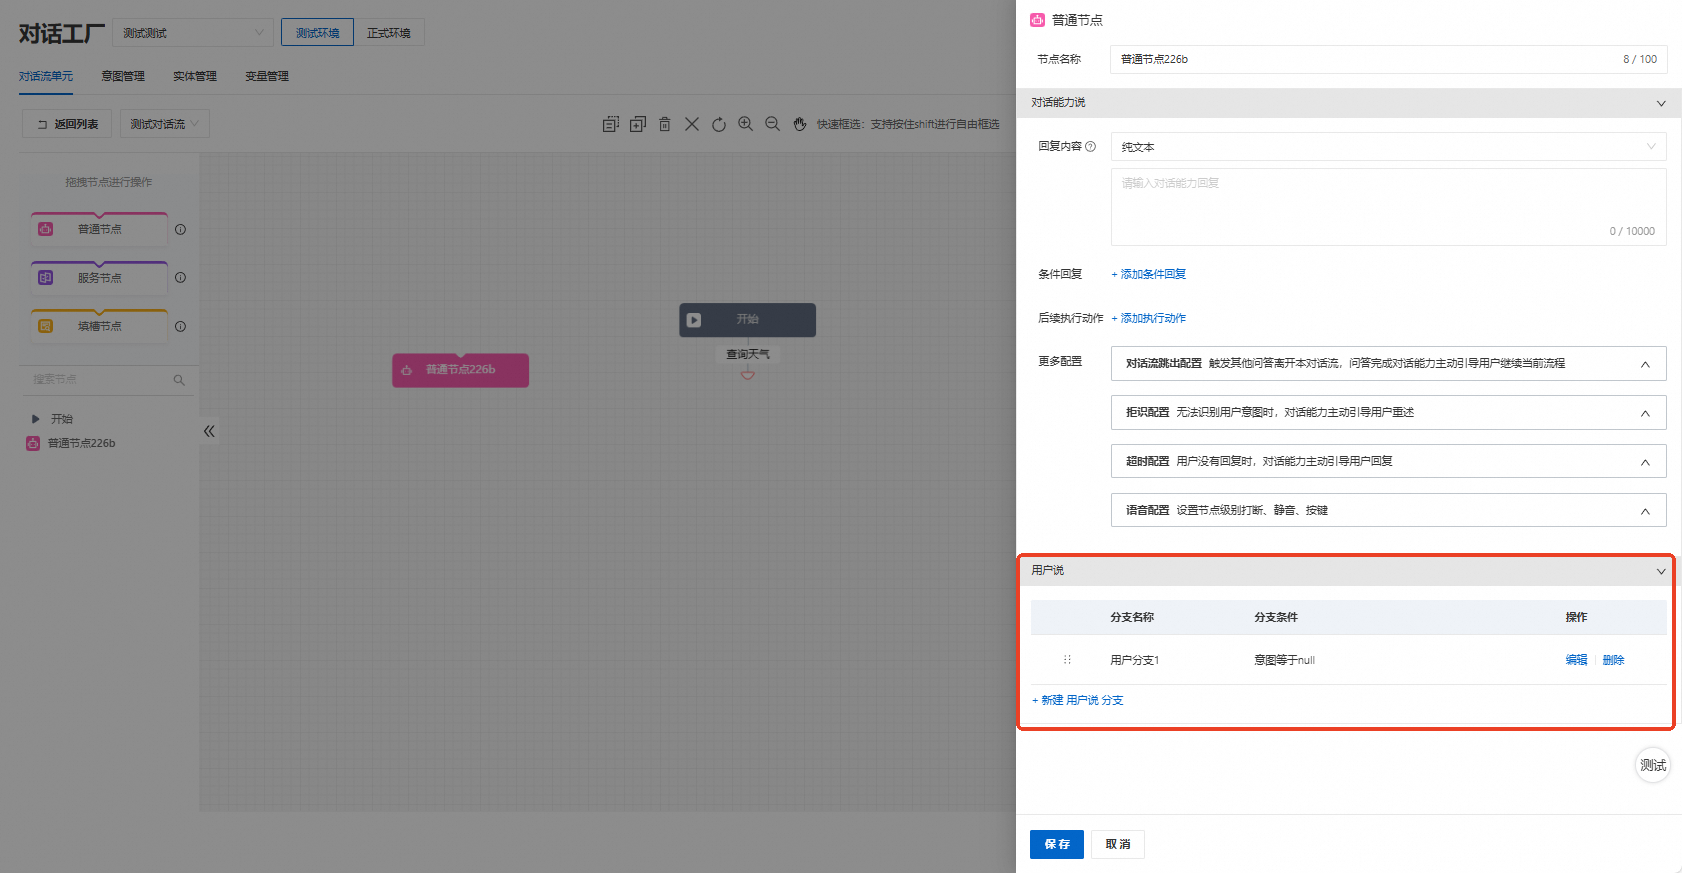The image size is (1682, 873).
Task: Select the 测试环境 environment tab
Action: tap(317, 32)
